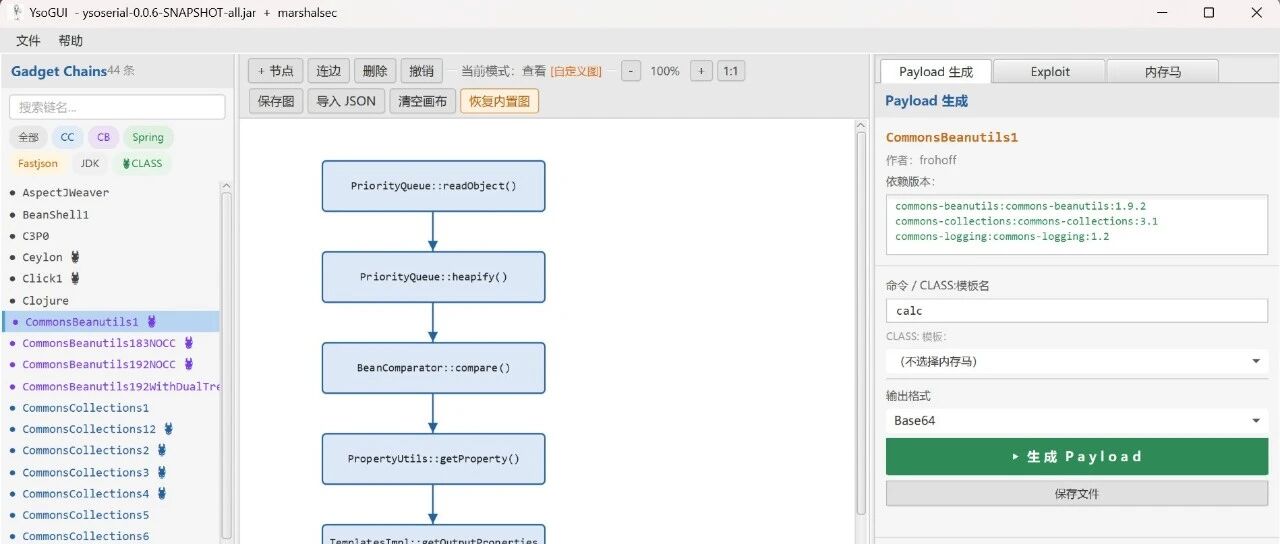Click the PriorityQueue::heapify() node
The width and height of the screenshot is (1280, 544).
(x=433, y=277)
